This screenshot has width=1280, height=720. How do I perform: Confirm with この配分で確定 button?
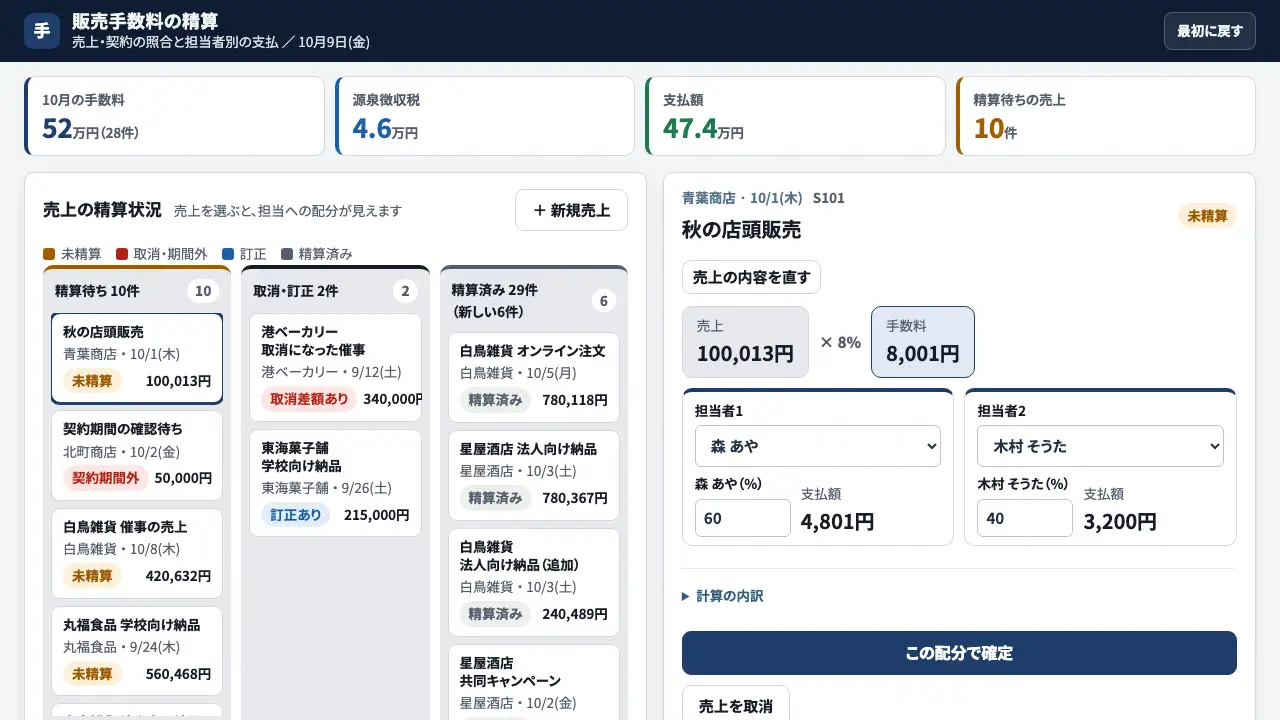point(959,653)
